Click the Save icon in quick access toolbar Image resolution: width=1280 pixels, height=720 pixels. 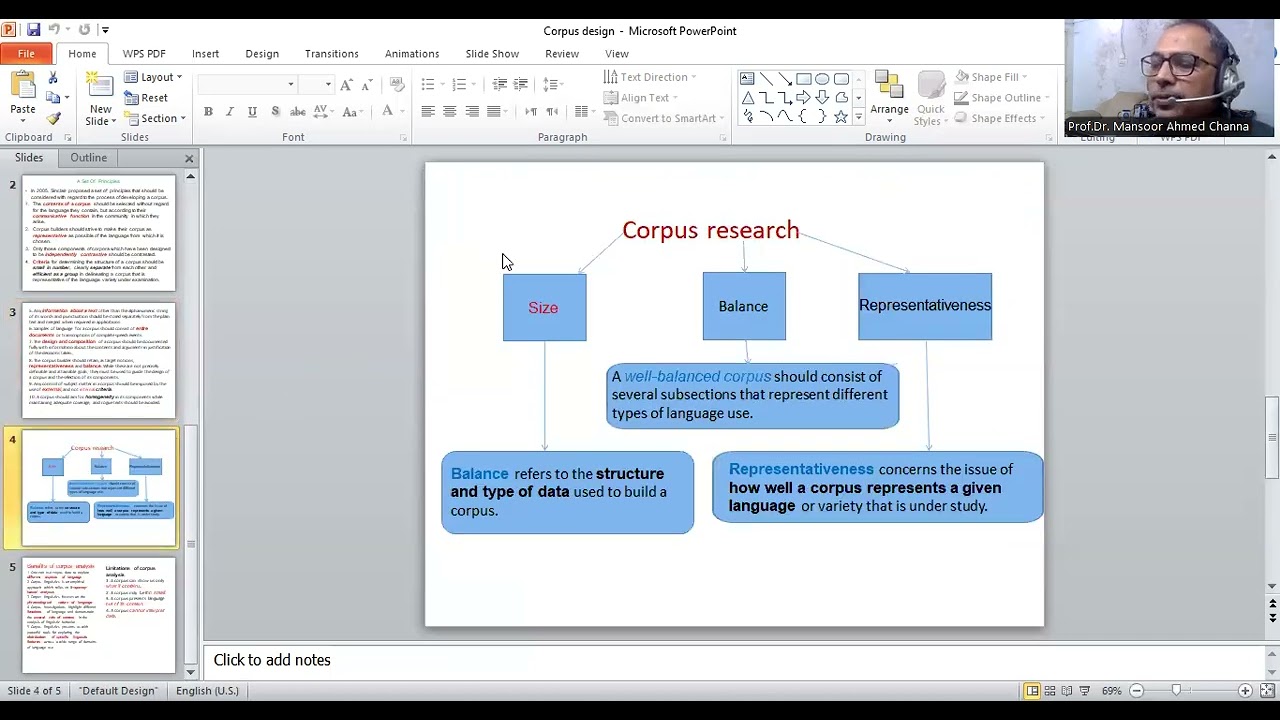(x=33, y=30)
